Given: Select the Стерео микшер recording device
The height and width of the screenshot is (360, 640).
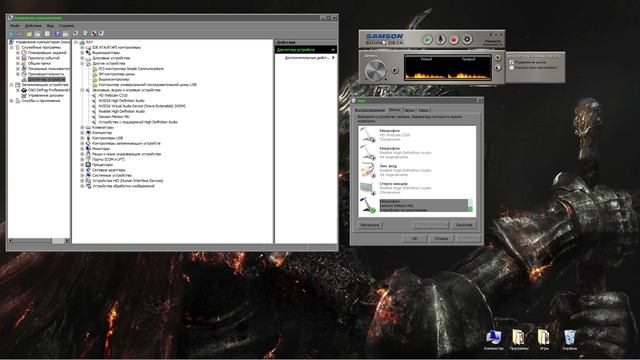Looking at the screenshot, I should [x=416, y=188].
